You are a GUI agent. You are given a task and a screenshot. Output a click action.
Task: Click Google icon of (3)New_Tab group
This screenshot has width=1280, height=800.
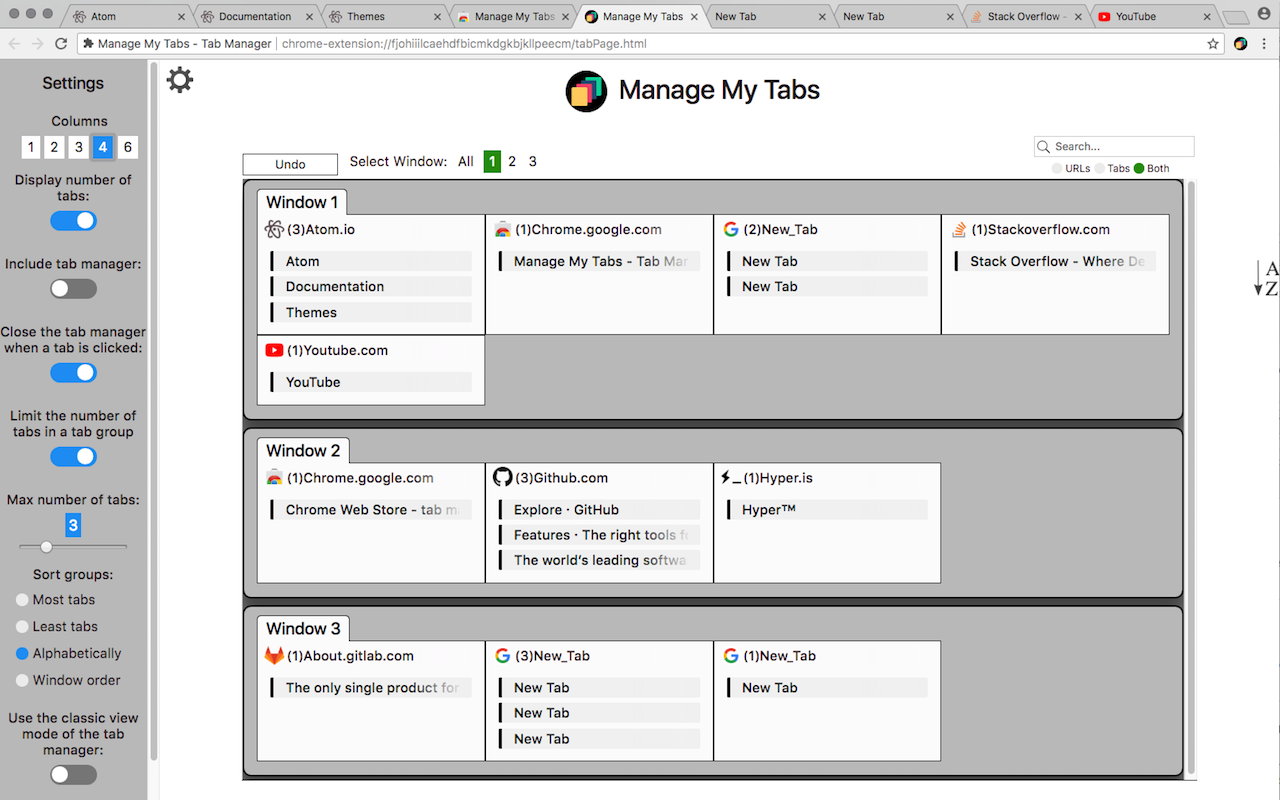pyautogui.click(x=503, y=656)
